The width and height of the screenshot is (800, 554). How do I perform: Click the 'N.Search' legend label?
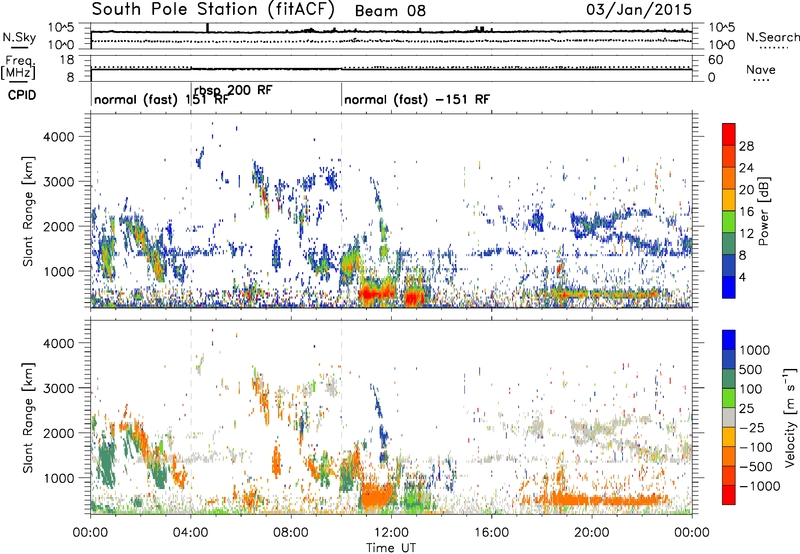772,37
